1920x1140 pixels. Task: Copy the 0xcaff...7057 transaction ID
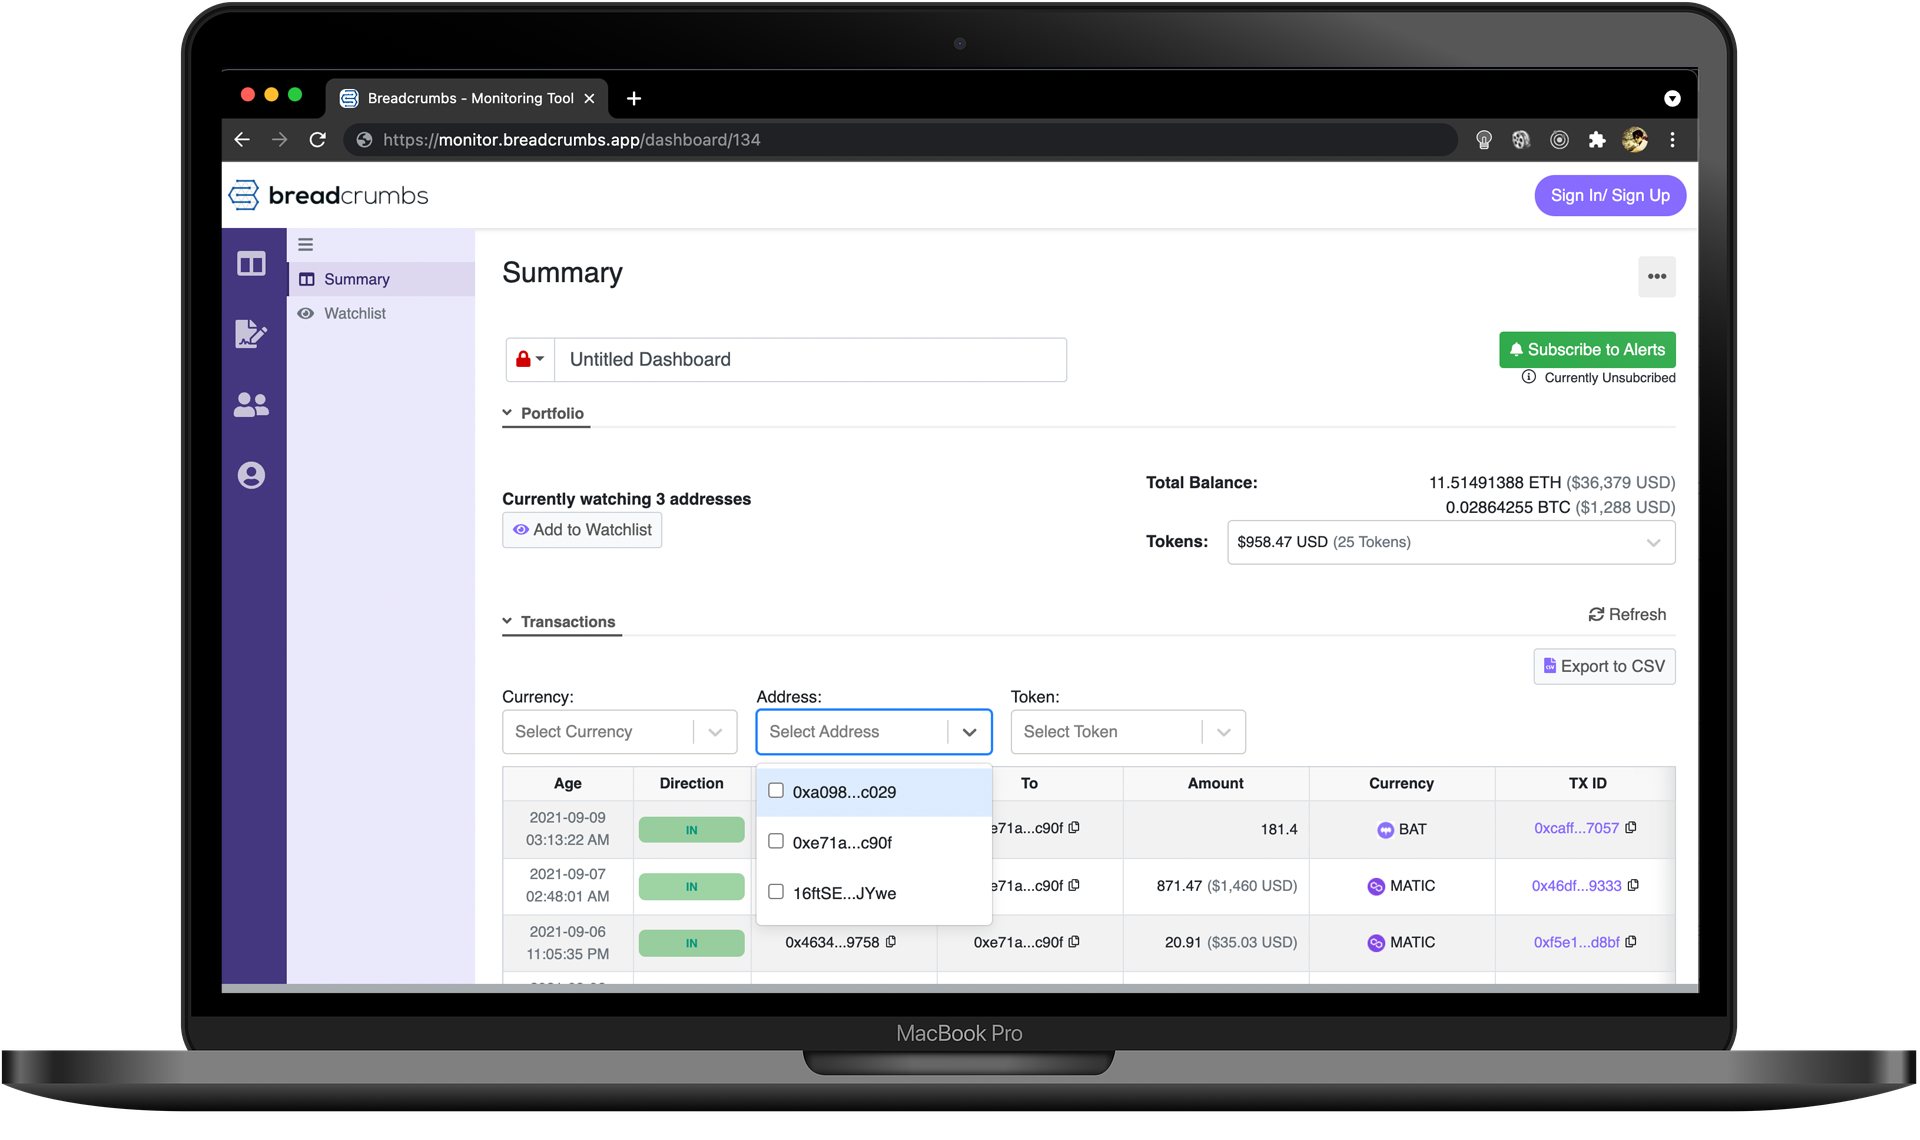(x=1631, y=828)
